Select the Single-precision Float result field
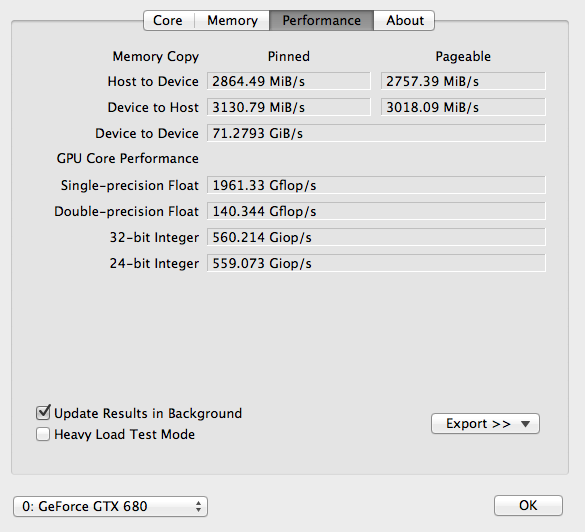 (x=376, y=185)
